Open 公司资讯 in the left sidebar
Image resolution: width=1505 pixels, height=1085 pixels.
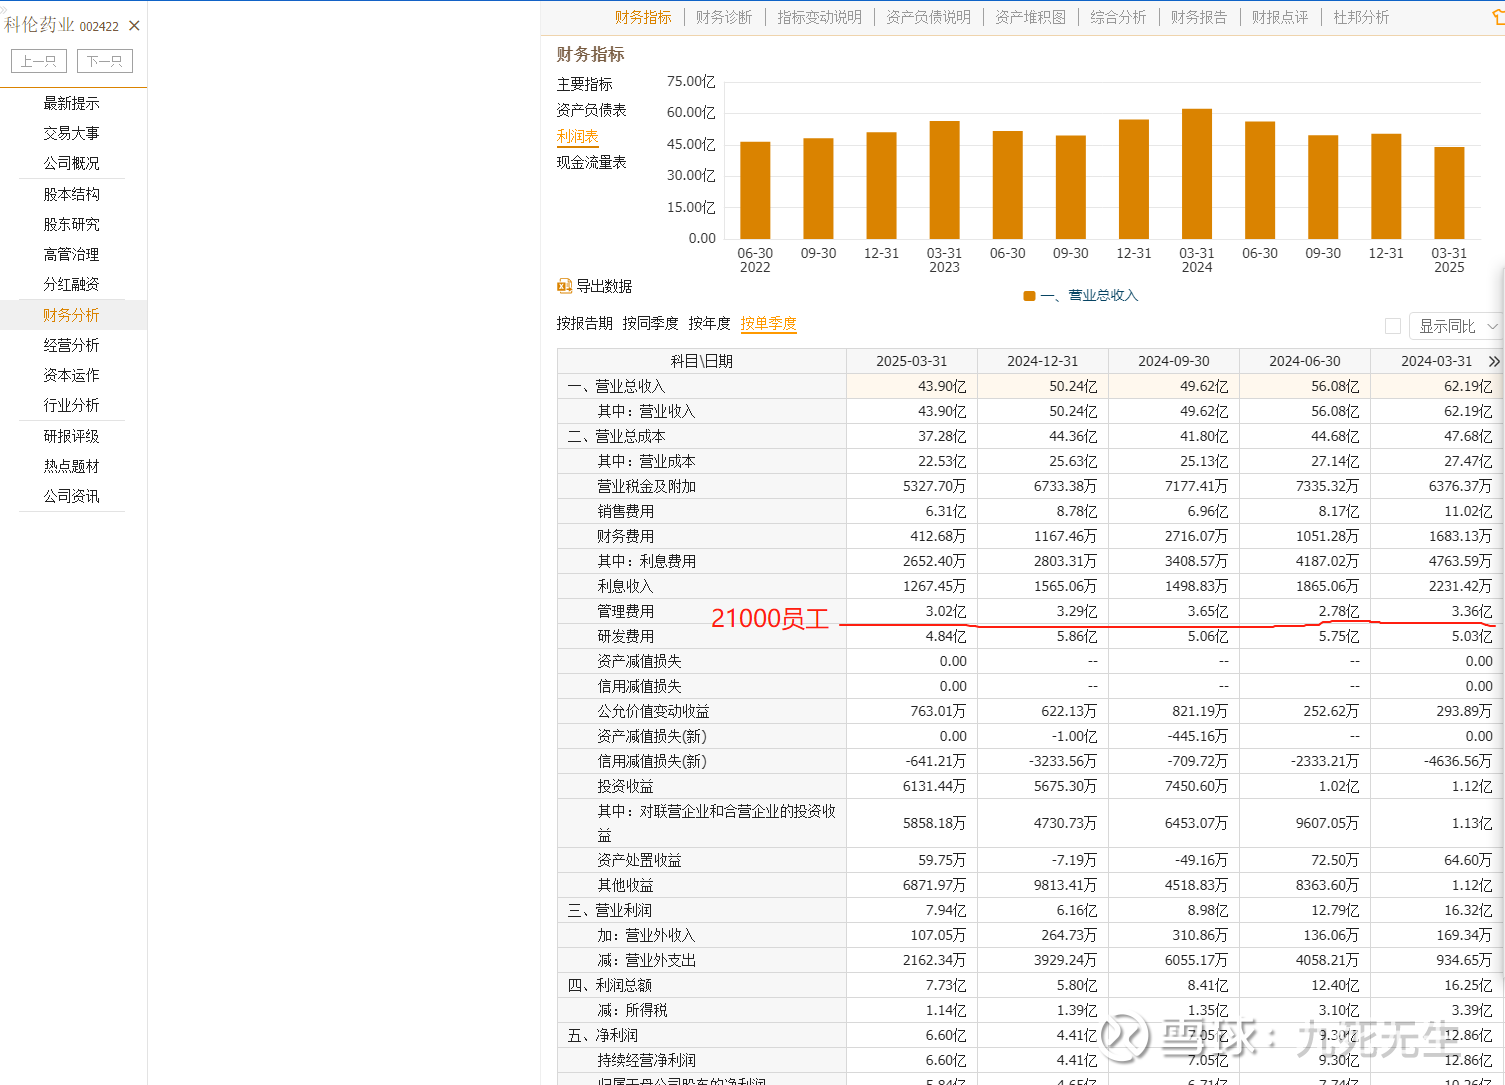pyautogui.click(x=71, y=496)
